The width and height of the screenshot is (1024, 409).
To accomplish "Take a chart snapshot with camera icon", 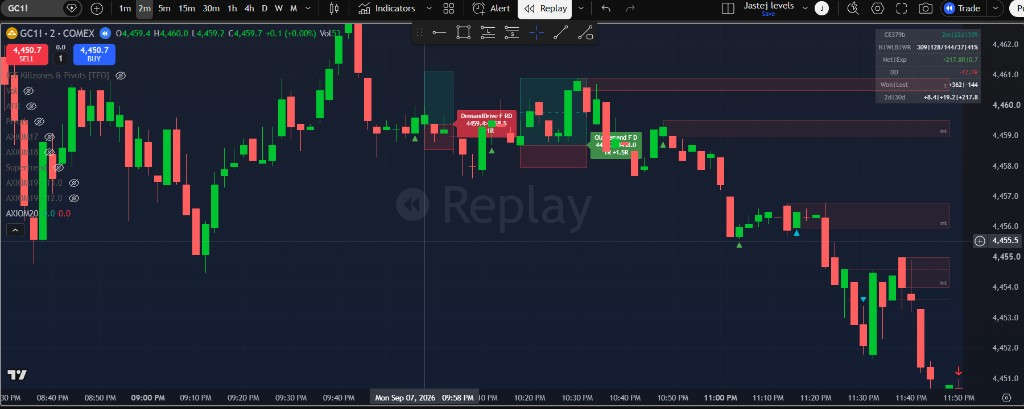I will pyautogui.click(x=925, y=8).
